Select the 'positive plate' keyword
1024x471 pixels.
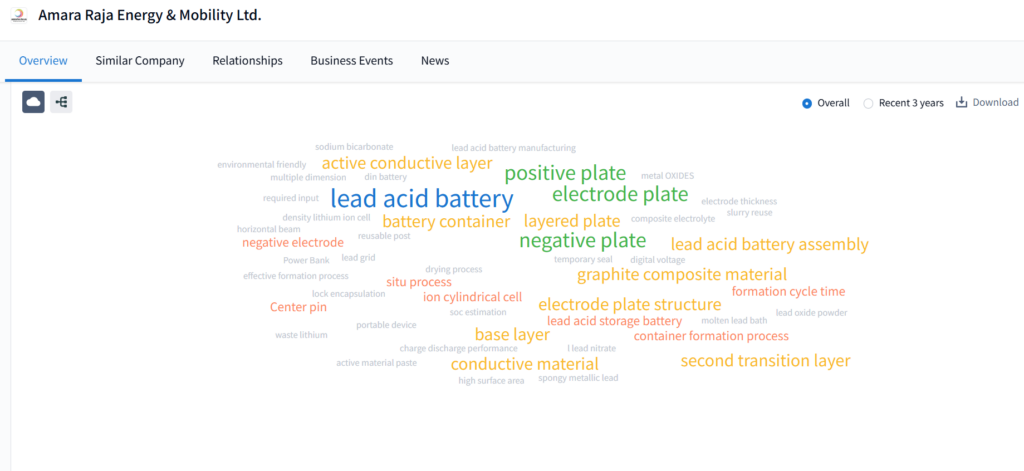[x=565, y=173]
